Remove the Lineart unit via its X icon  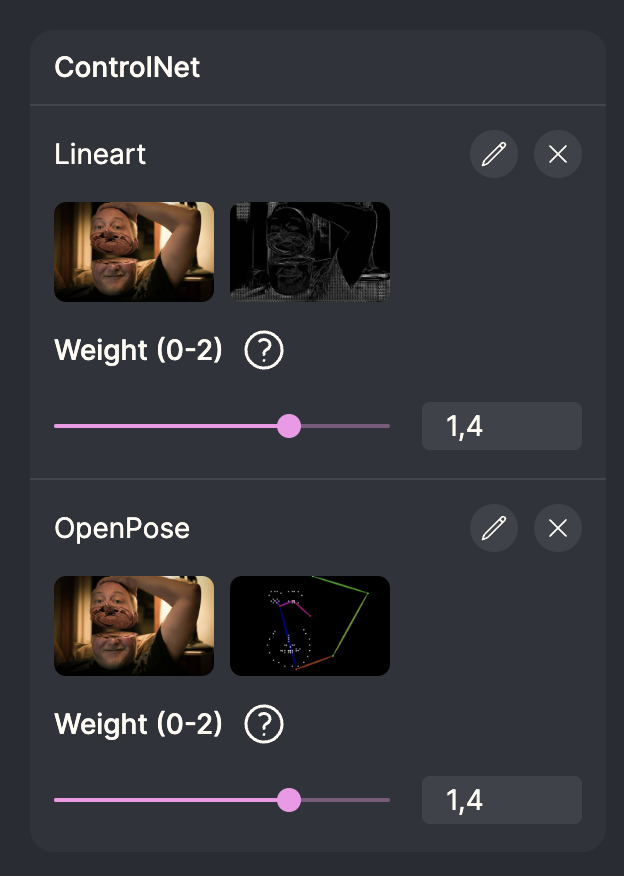pos(557,154)
